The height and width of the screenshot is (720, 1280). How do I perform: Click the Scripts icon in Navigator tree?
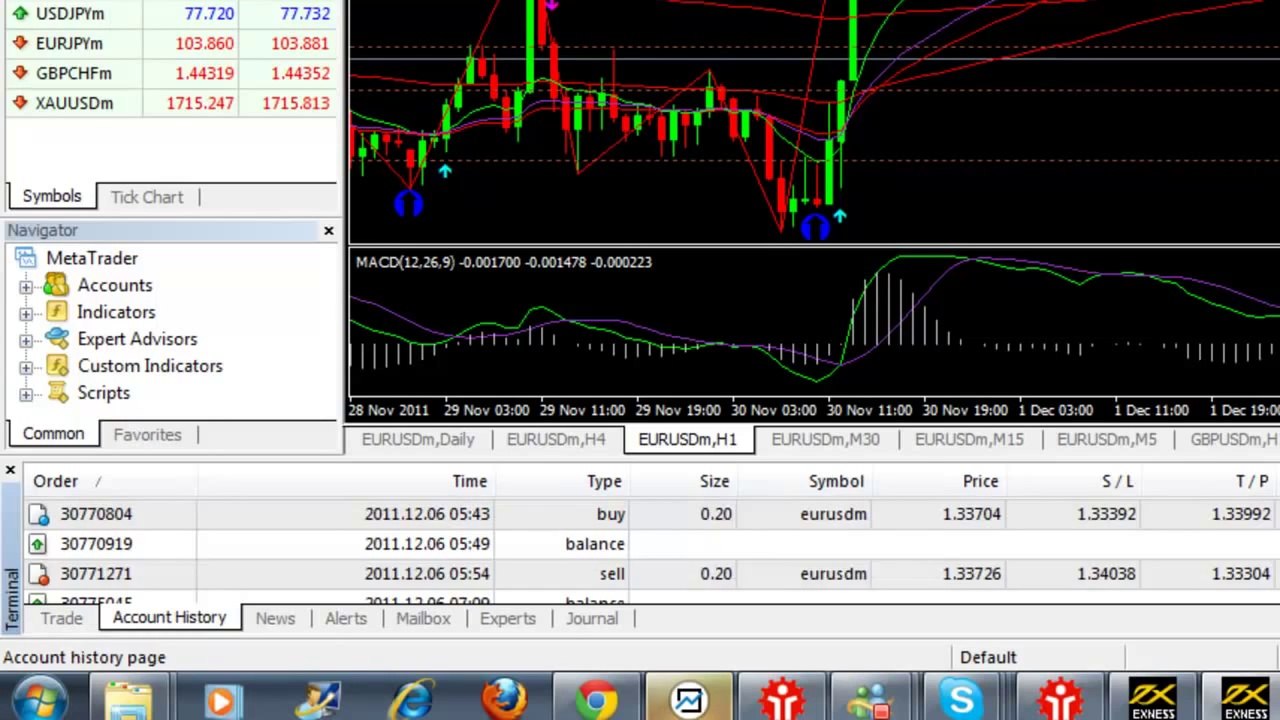tap(57, 393)
